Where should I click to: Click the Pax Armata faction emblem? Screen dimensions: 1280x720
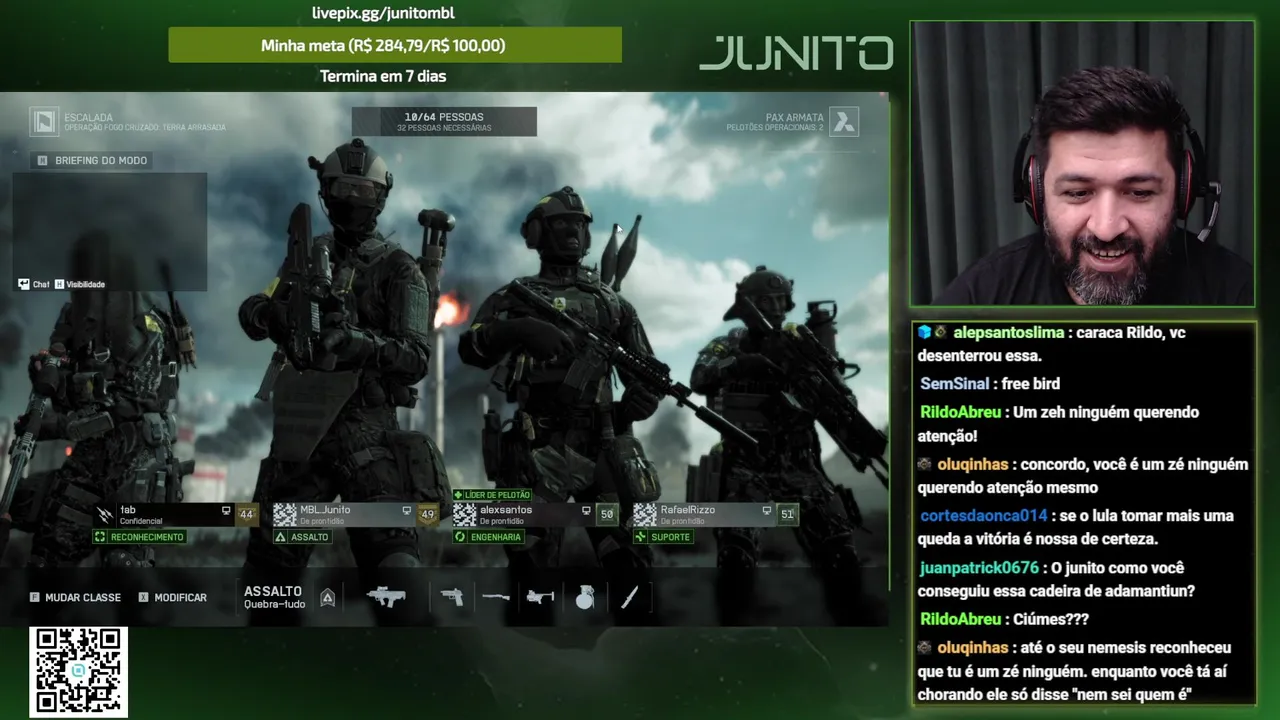tap(844, 122)
